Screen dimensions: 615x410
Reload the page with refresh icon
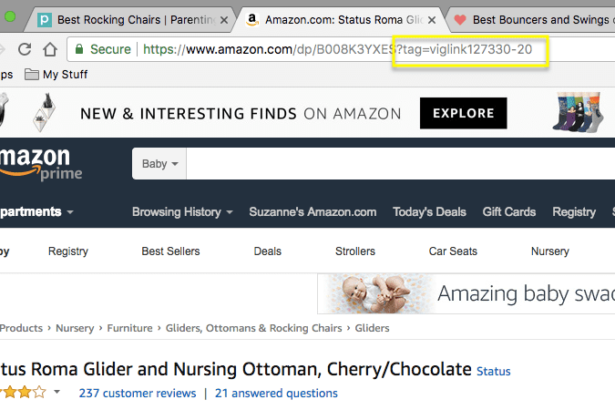click(25, 49)
